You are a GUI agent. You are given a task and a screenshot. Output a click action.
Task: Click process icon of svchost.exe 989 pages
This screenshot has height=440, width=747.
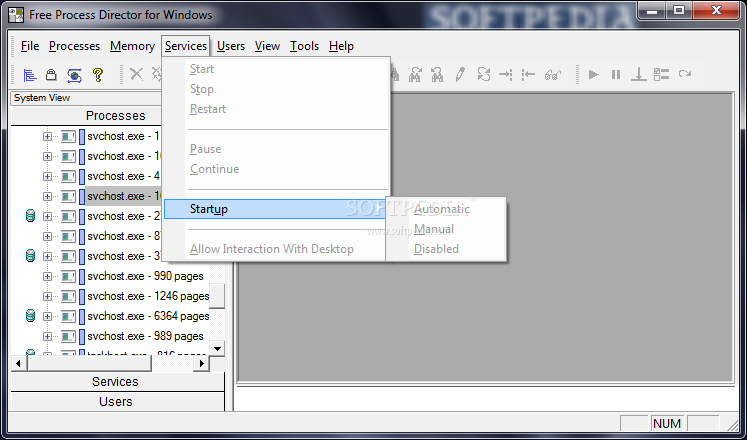click(68, 336)
